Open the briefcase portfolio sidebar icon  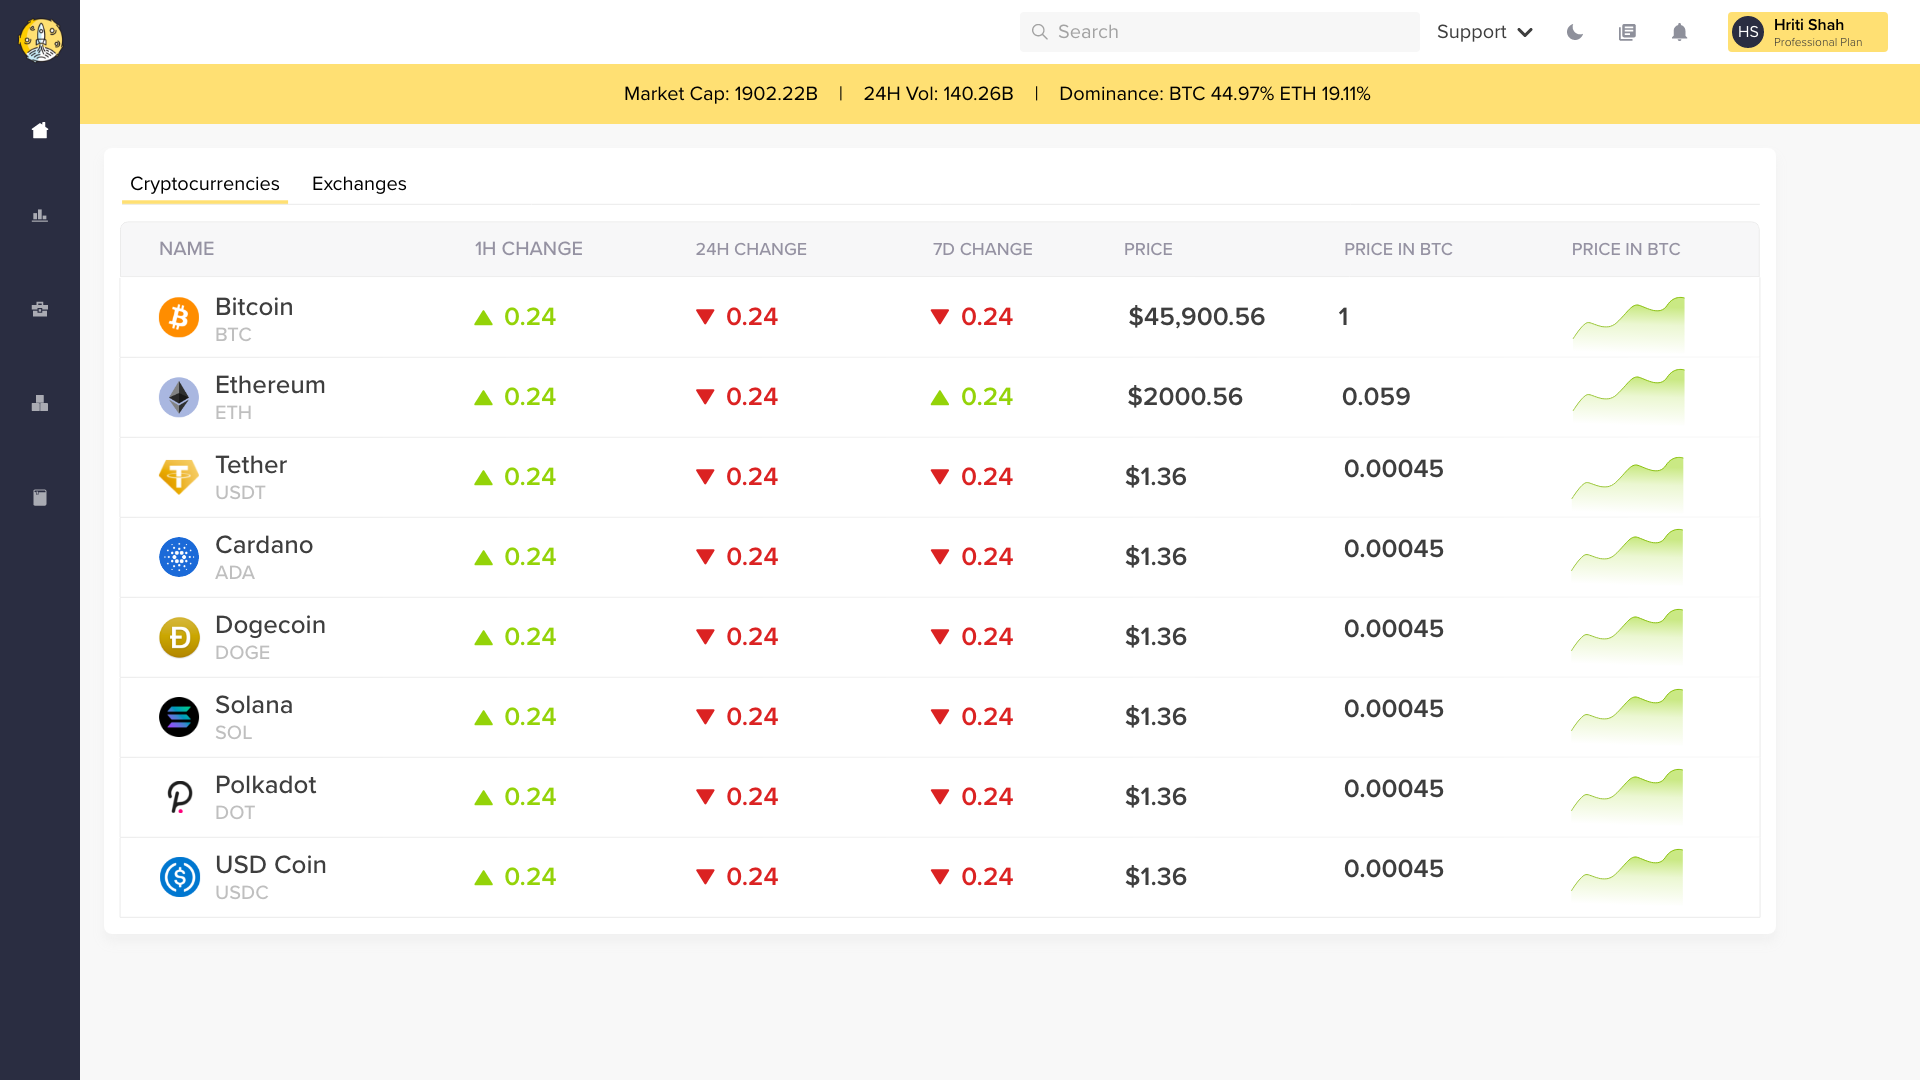click(x=40, y=309)
